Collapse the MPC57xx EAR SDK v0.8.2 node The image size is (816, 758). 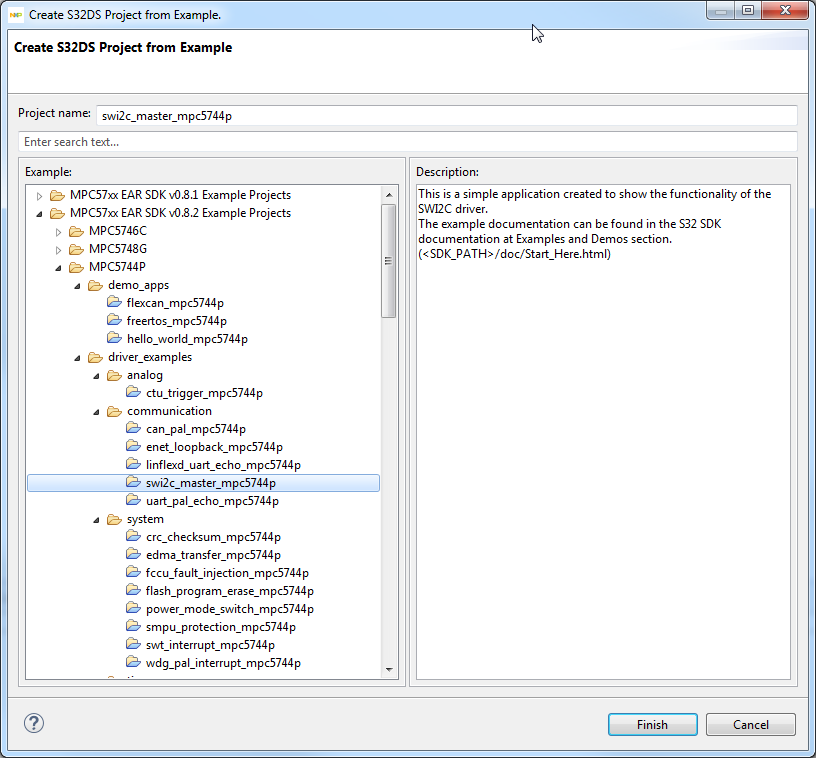pos(40,214)
